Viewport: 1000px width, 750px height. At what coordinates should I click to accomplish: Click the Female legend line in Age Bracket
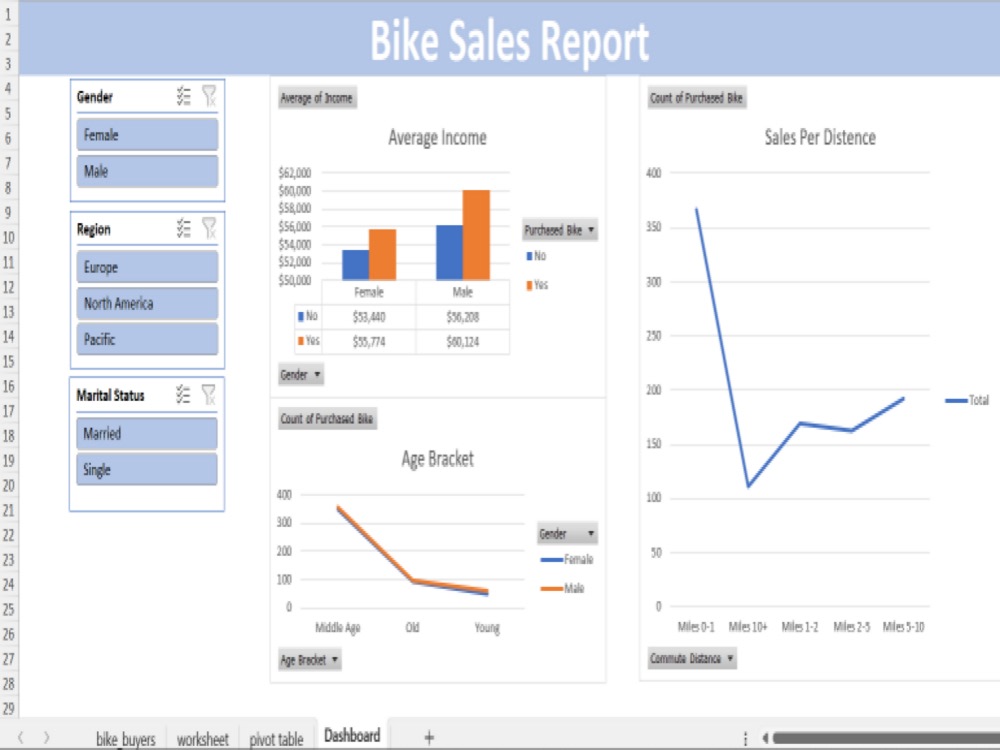pos(552,559)
